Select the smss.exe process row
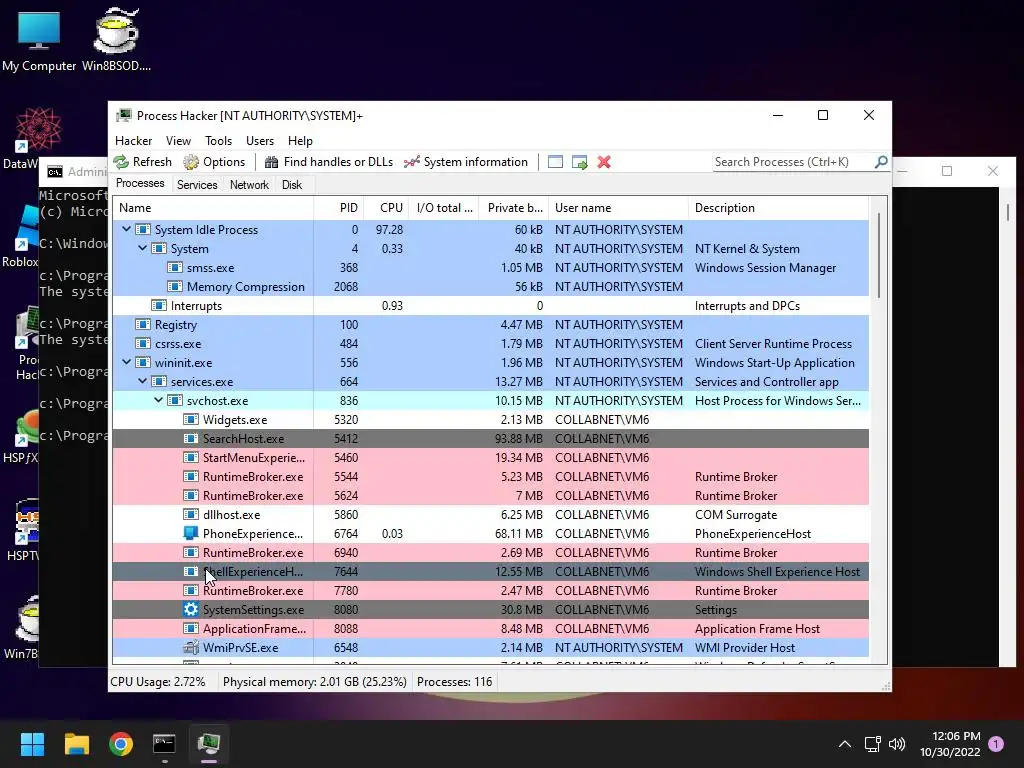The height and width of the screenshot is (768, 1024). [490, 268]
